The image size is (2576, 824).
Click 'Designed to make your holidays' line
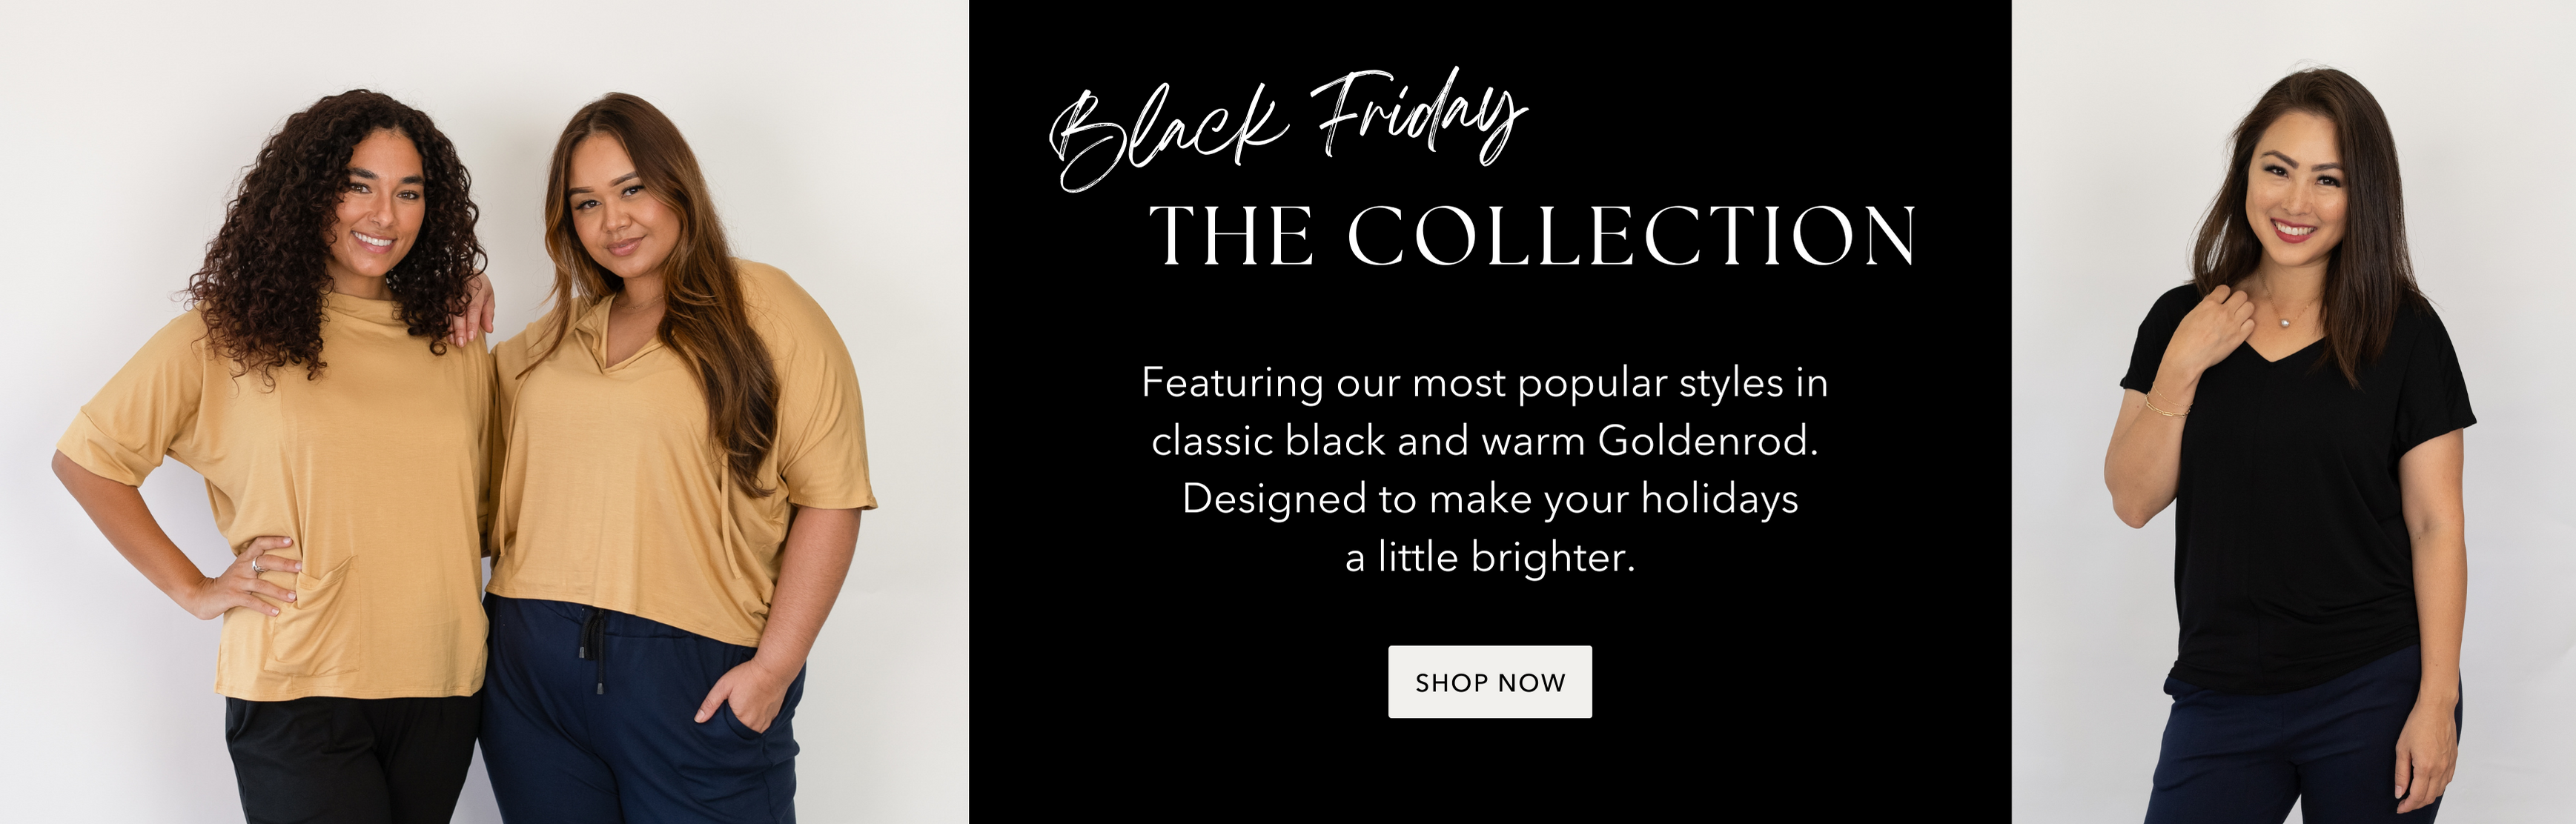1490,499
